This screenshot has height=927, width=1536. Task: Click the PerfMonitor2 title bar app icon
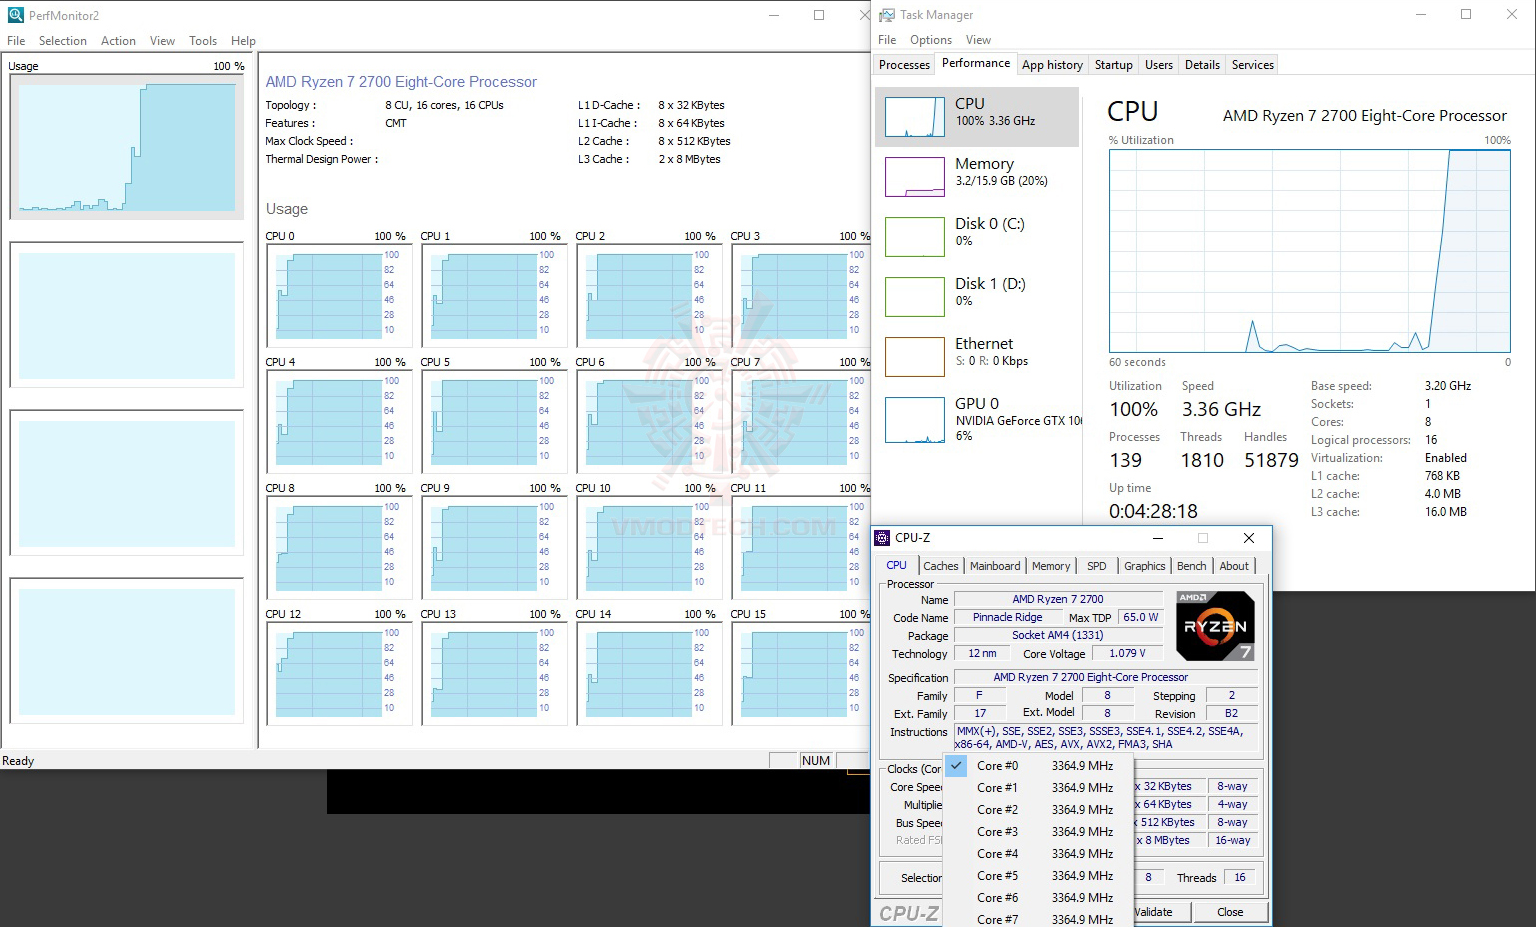tap(16, 15)
